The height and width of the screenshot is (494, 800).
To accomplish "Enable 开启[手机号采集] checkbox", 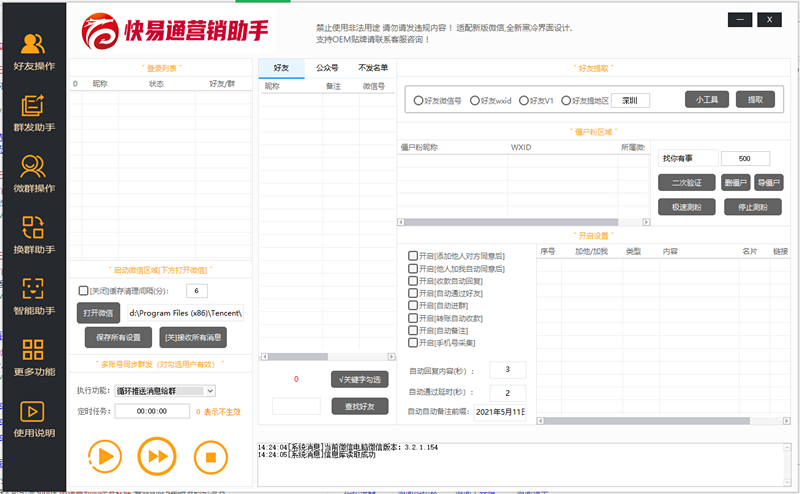I will point(413,342).
